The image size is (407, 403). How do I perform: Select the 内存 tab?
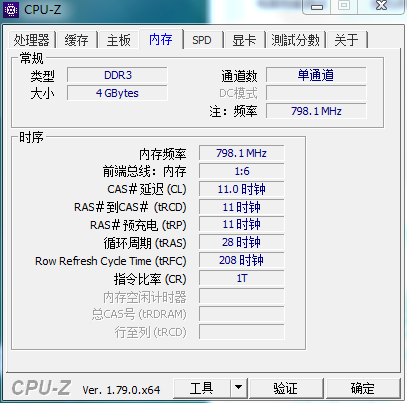pos(161,39)
